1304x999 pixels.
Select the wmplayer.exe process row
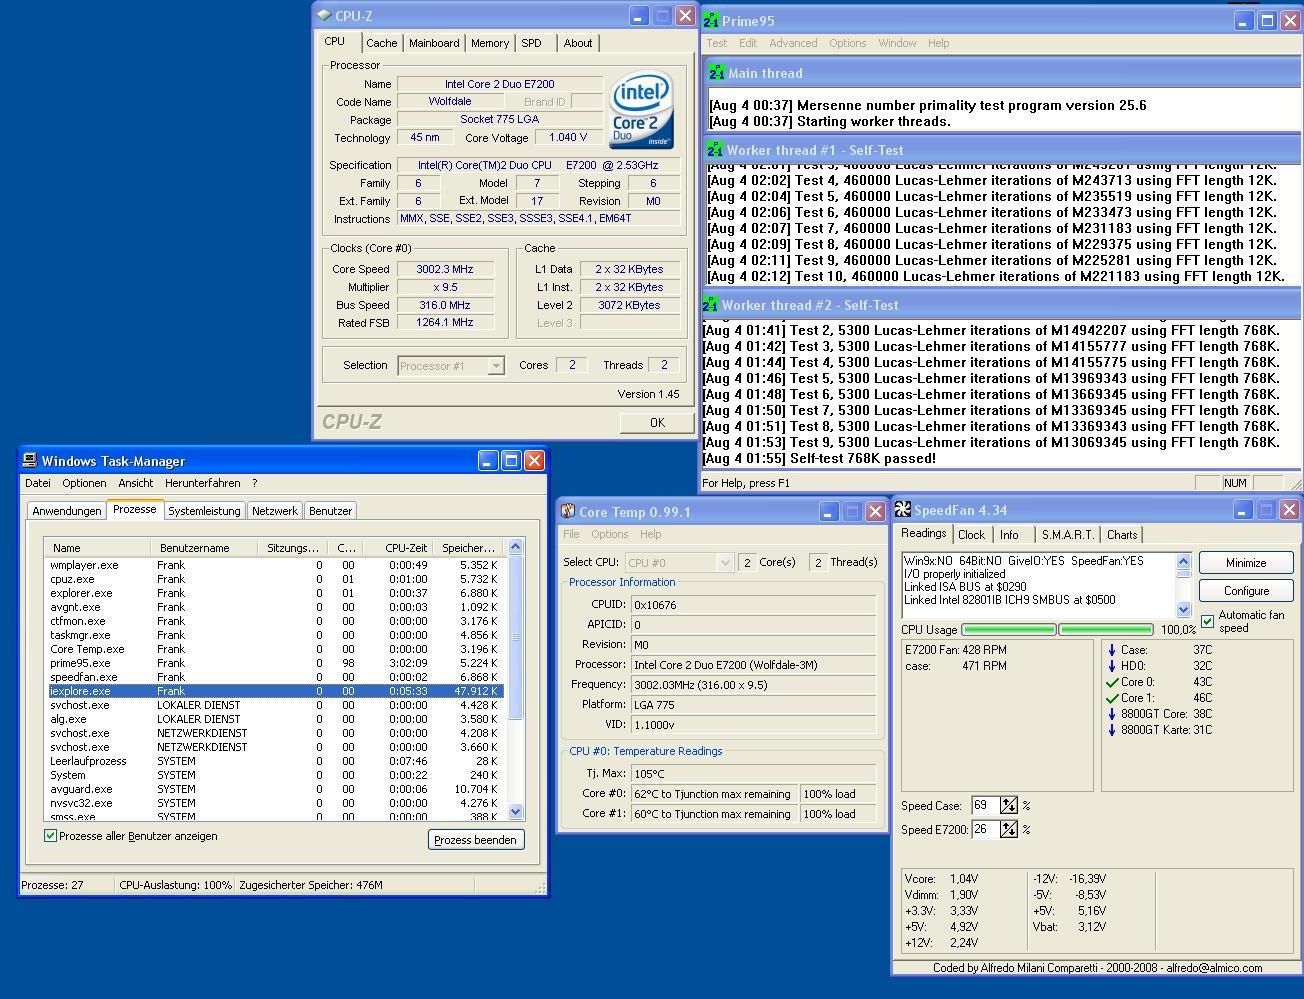pyautogui.click(x=275, y=565)
